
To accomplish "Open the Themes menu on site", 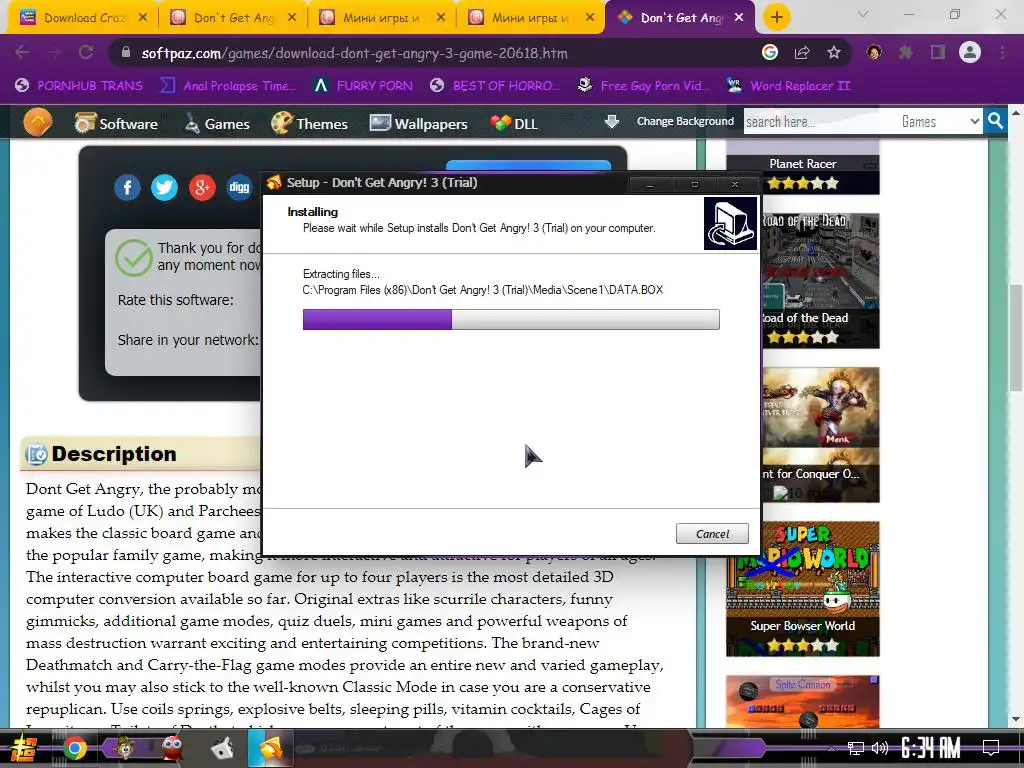I will [x=310, y=123].
